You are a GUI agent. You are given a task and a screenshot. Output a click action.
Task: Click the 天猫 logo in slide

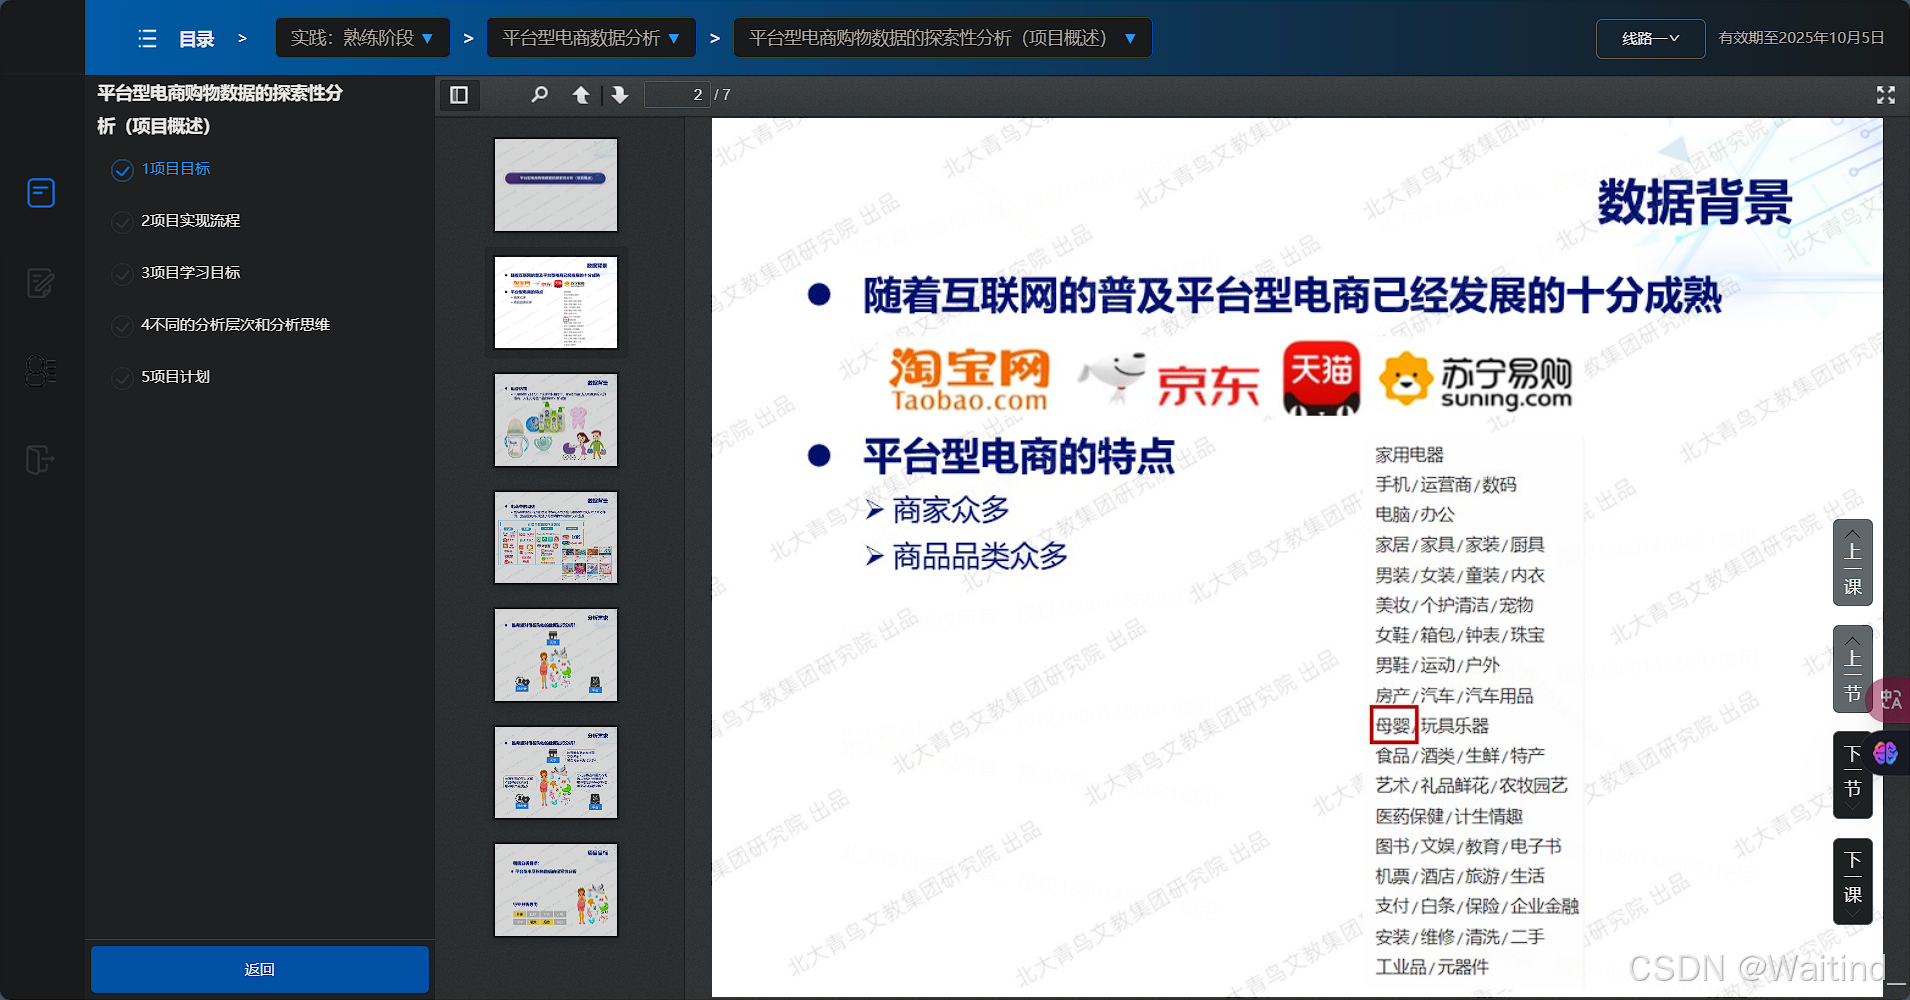tap(1322, 378)
